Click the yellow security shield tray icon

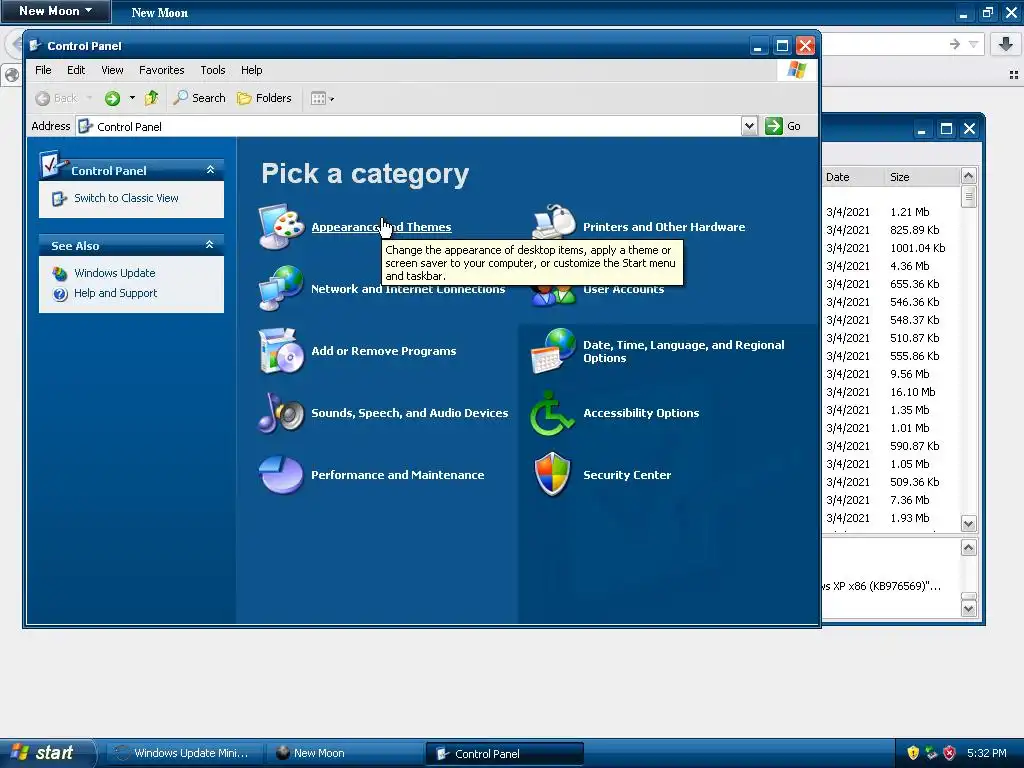(913, 753)
